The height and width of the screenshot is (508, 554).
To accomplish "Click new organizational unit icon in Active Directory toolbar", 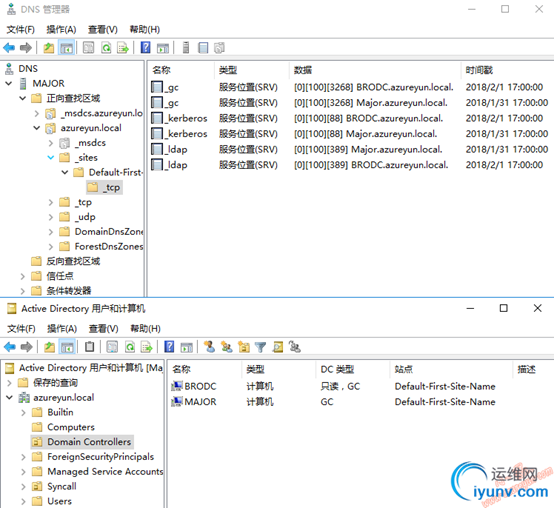I will [x=244, y=347].
